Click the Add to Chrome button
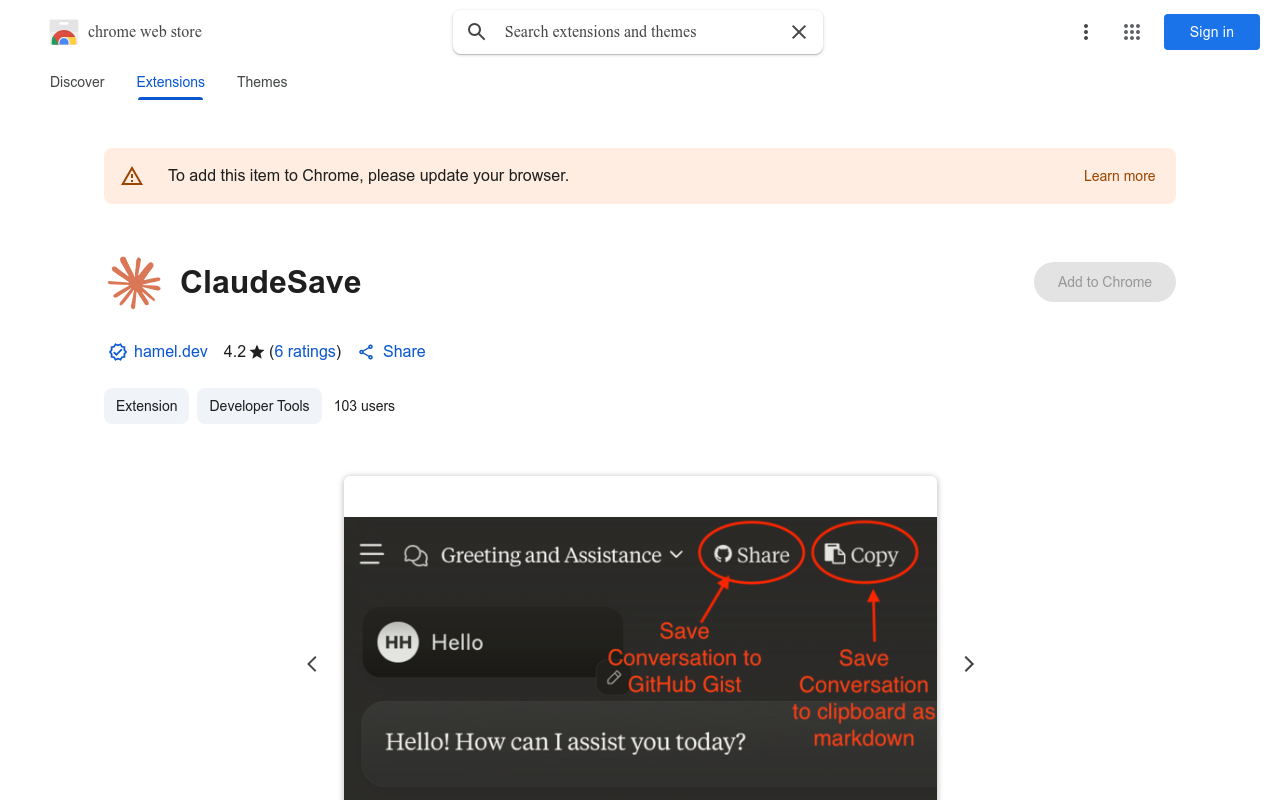 point(1105,282)
